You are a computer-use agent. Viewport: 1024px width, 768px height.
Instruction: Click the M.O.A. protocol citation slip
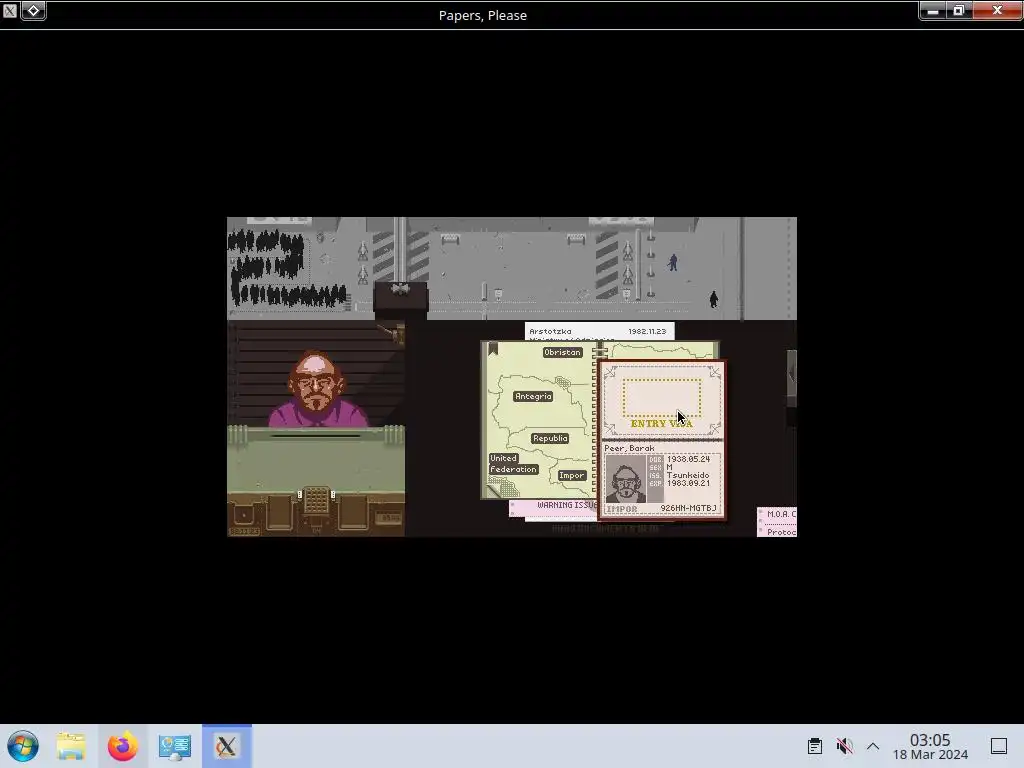pos(776,522)
